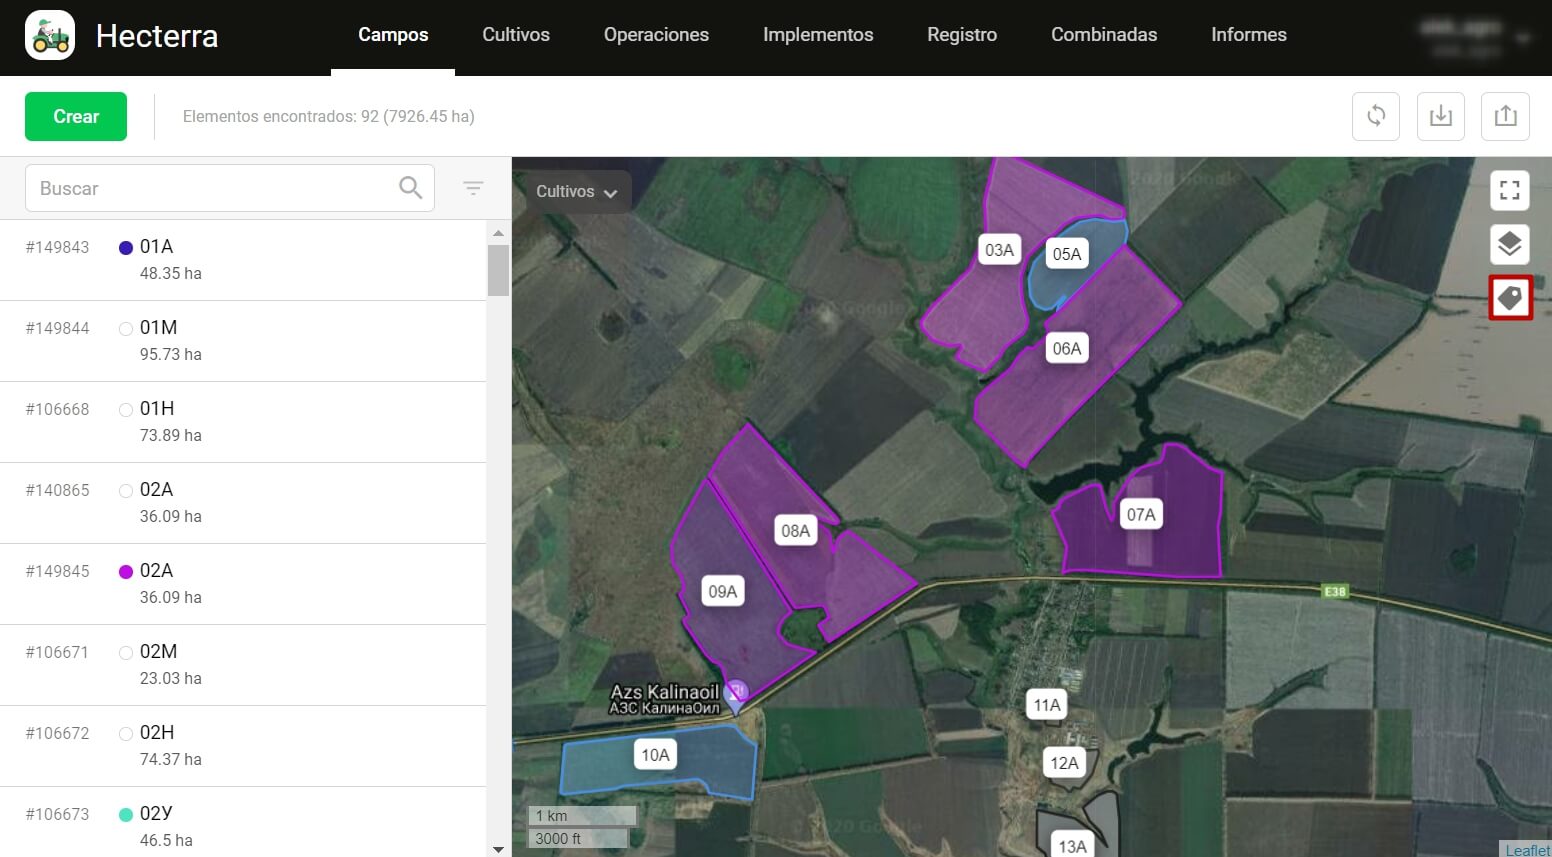Image resolution: width=1552 pixels, height=857 pixels.
Task: Expand the Cultivos map dropdown
Action: click(576, 192)
